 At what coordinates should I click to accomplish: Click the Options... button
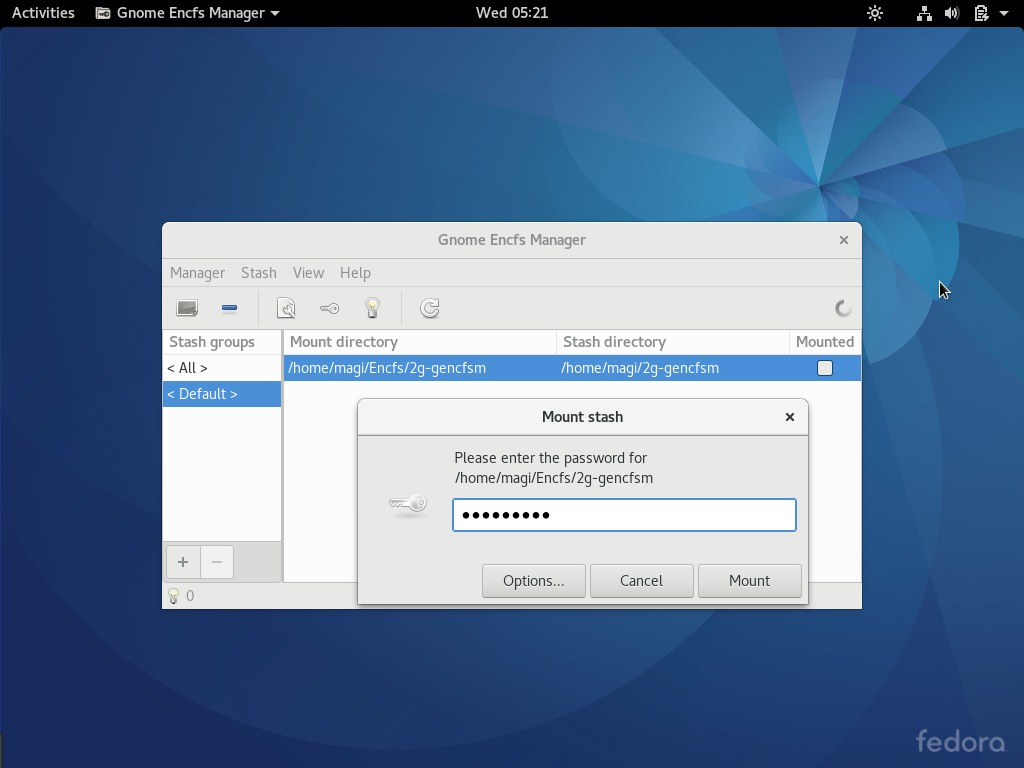click(x=534, y=581)
